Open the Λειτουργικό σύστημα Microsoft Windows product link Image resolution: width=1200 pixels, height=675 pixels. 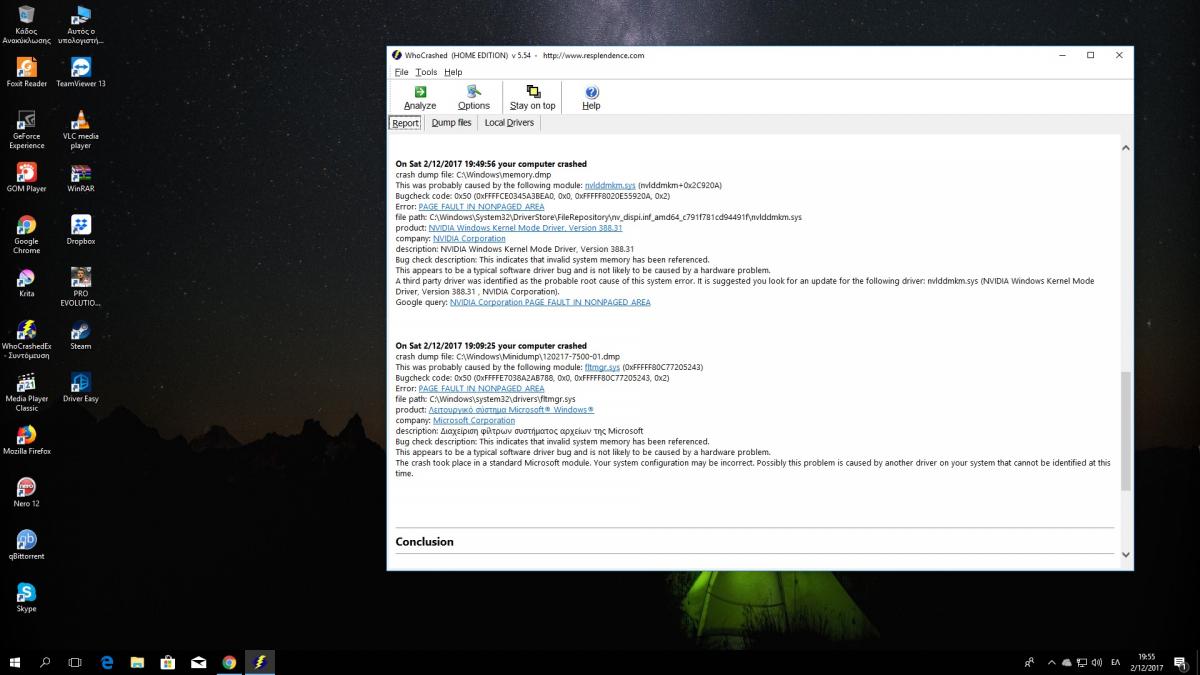tap(511, 410)
